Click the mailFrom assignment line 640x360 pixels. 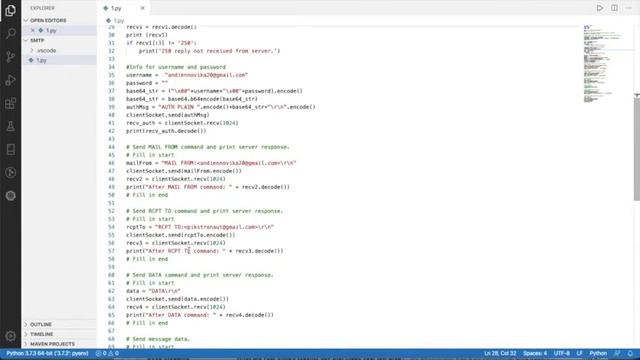[x=211, y=163]
